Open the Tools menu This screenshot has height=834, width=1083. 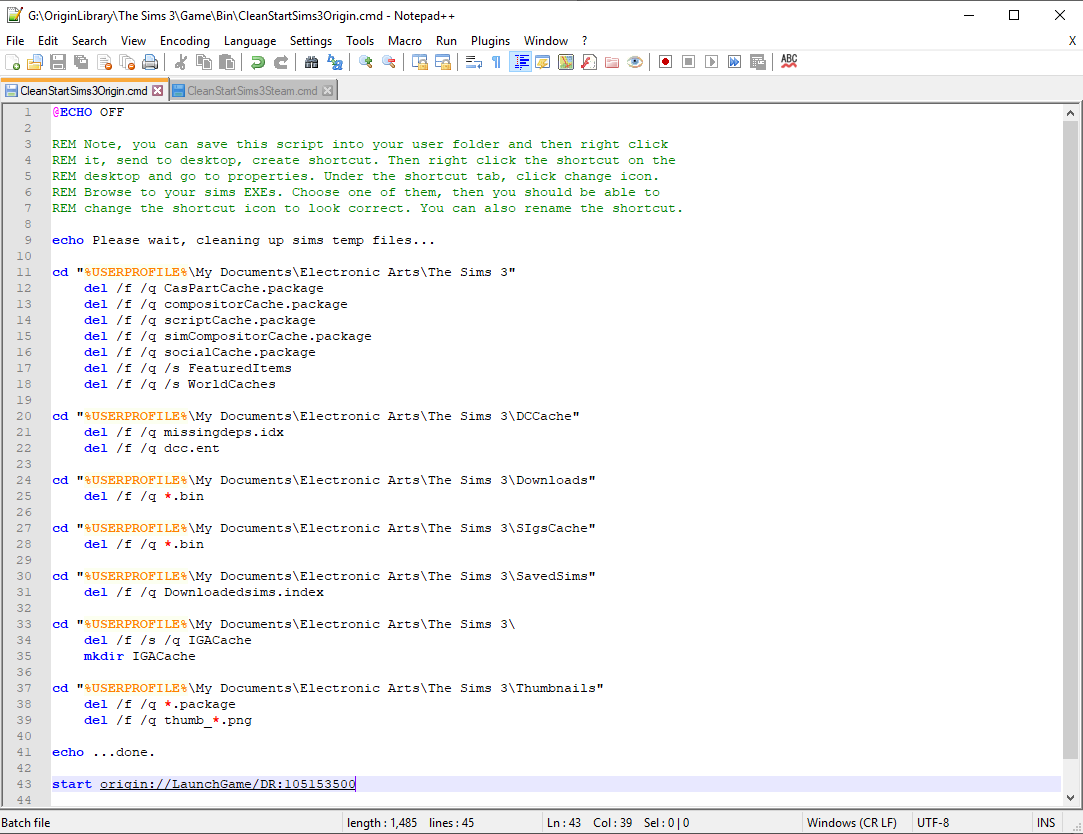click(360, 41)
